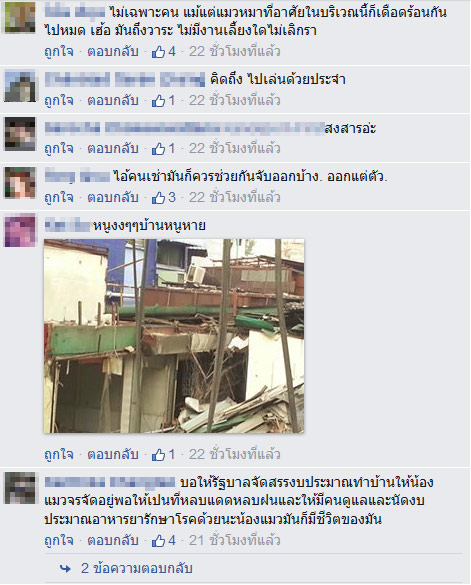Image resolution: width=471 pixels, height=585 pixels.
Task: Click 'ตอบกลับ' under the last comment
Action: [x=113, y=540]
